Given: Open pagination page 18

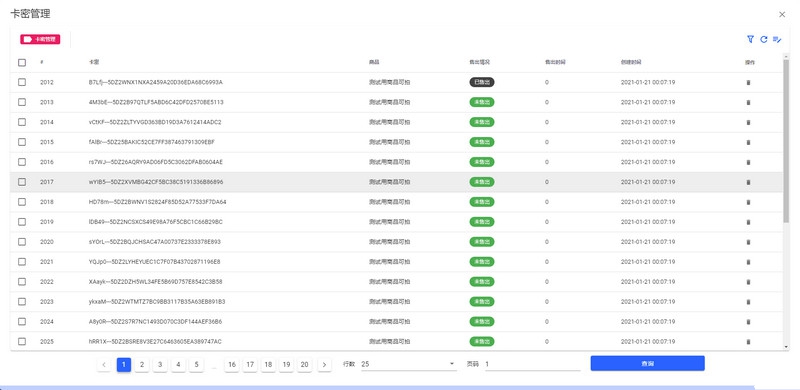Looking at the screenshot, I should pos(268,364).
